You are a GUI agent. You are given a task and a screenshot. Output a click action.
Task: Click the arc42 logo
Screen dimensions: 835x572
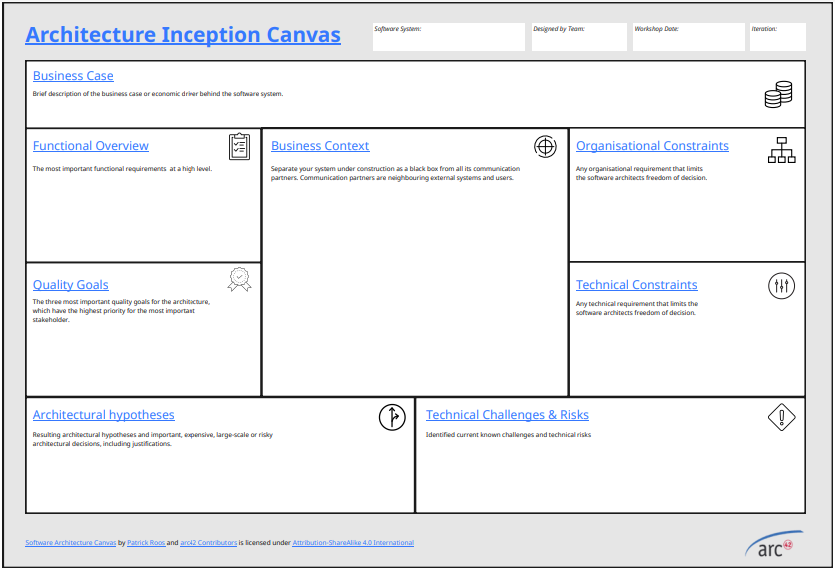pos(774,544)
